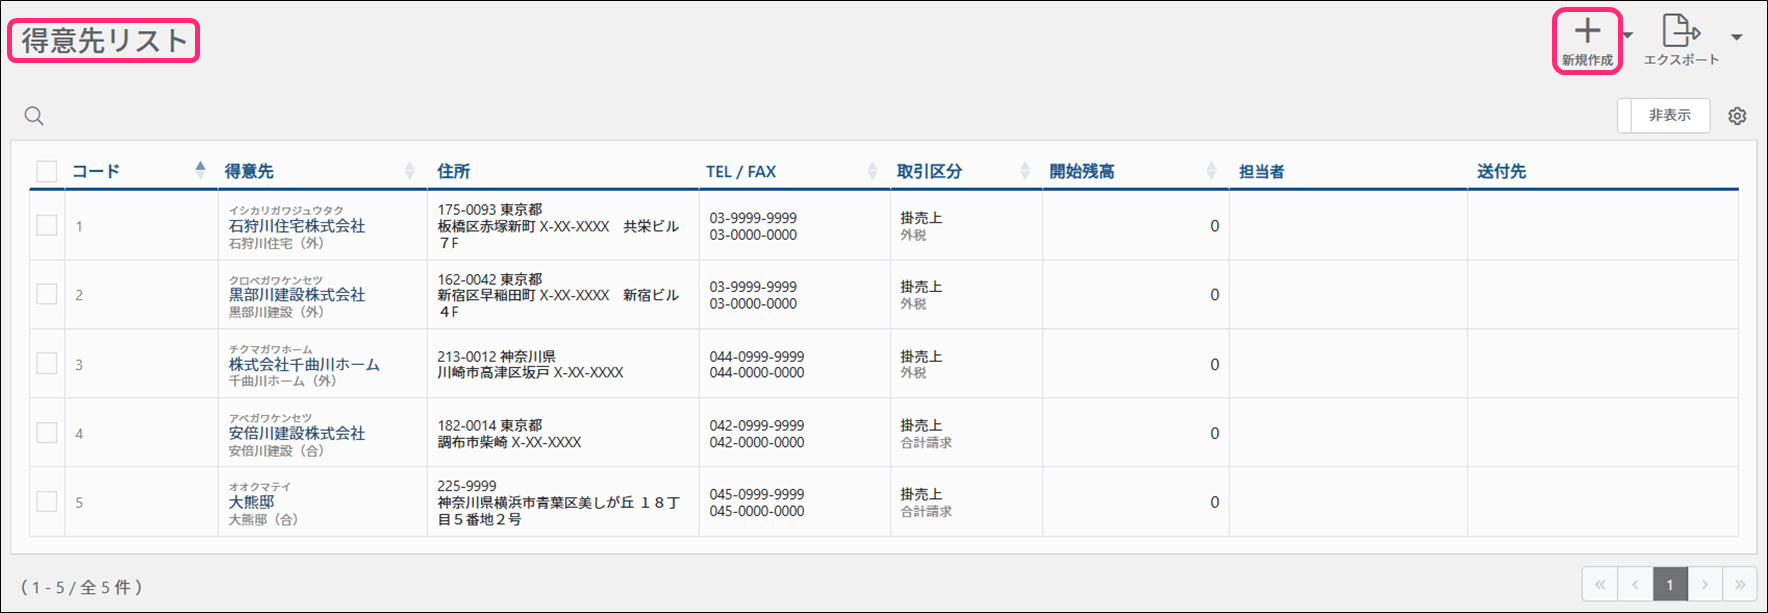This screenshot has width=1768, height=613.
Task: Open the 黒部川建設株式会社 customer link
Action: (x=296, y=295)
